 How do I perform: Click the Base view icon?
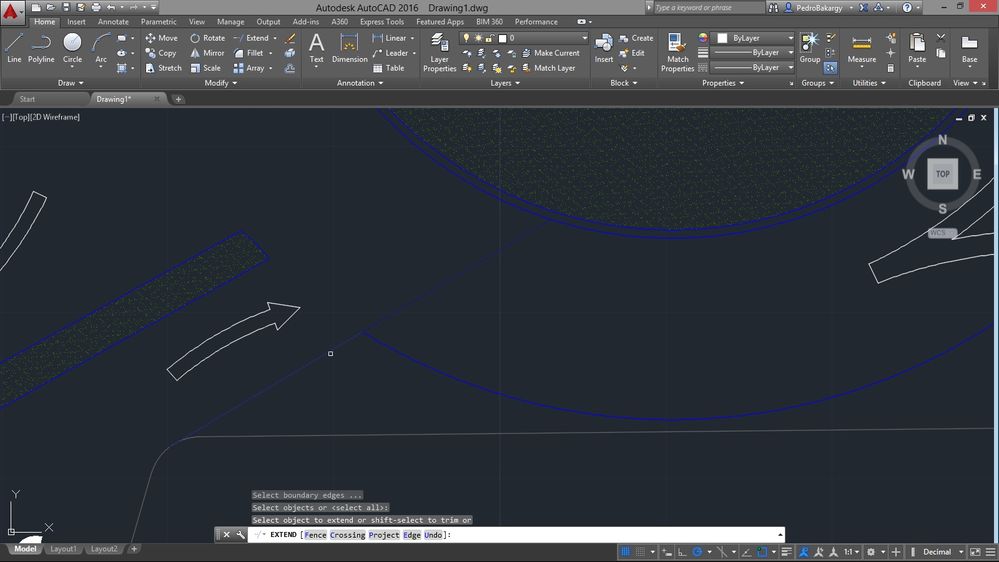969,48
